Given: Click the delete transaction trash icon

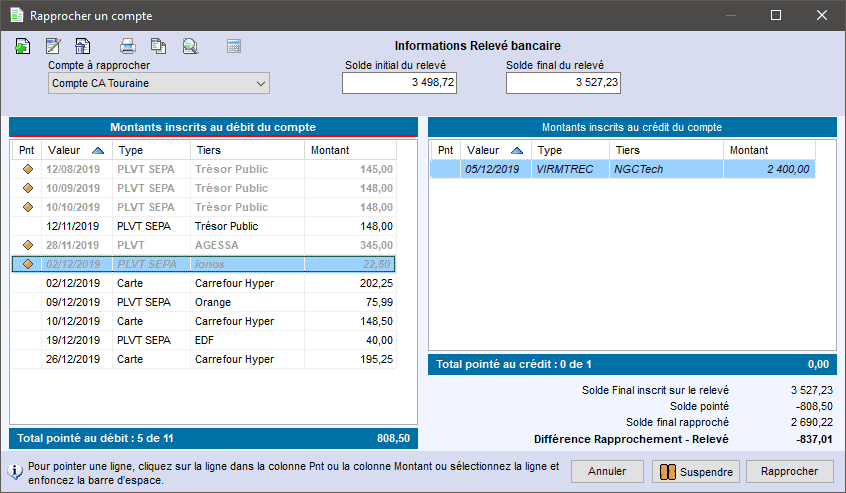Looking at the screenshot, I should click(x=83, y=46).
